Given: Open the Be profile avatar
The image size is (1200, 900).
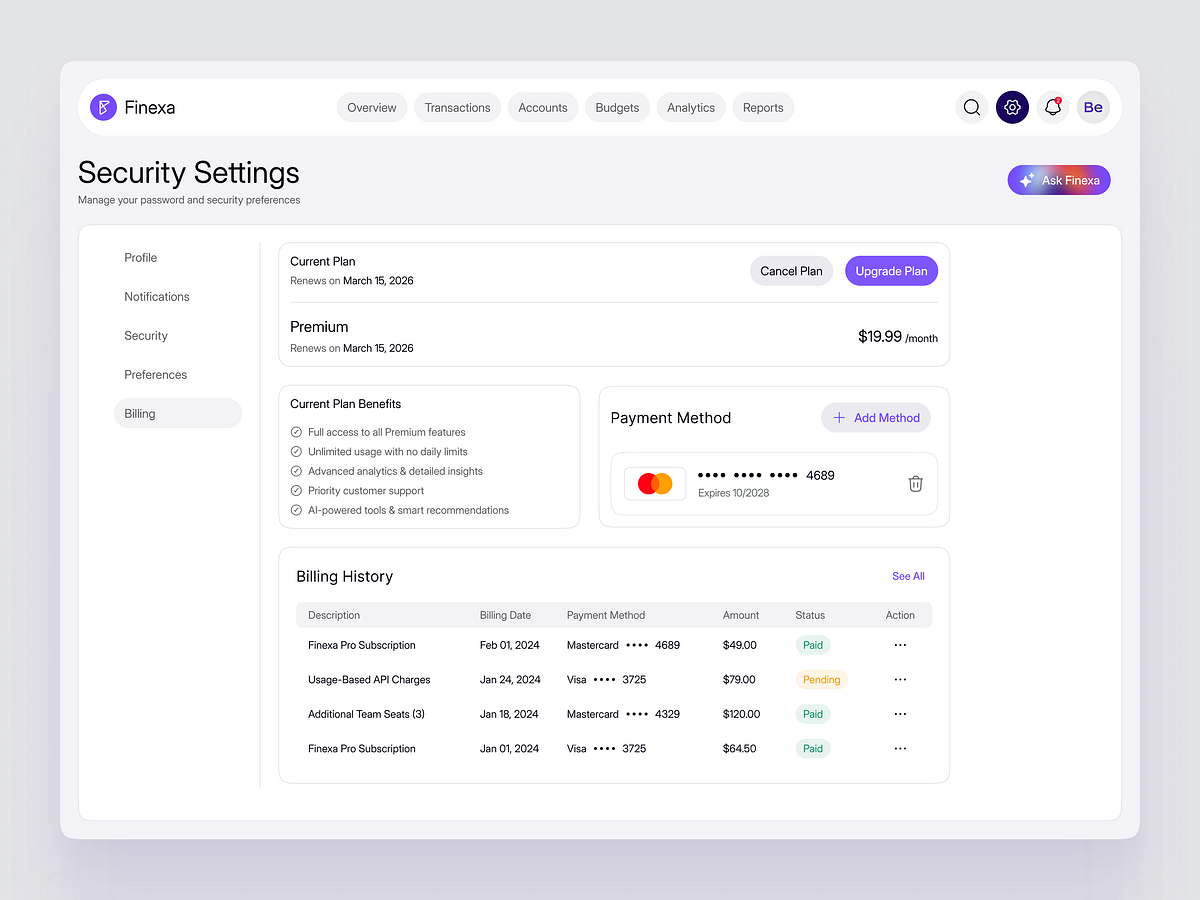Looking at the screenshot, I should pyautogui.click(x=1092, y=107).
